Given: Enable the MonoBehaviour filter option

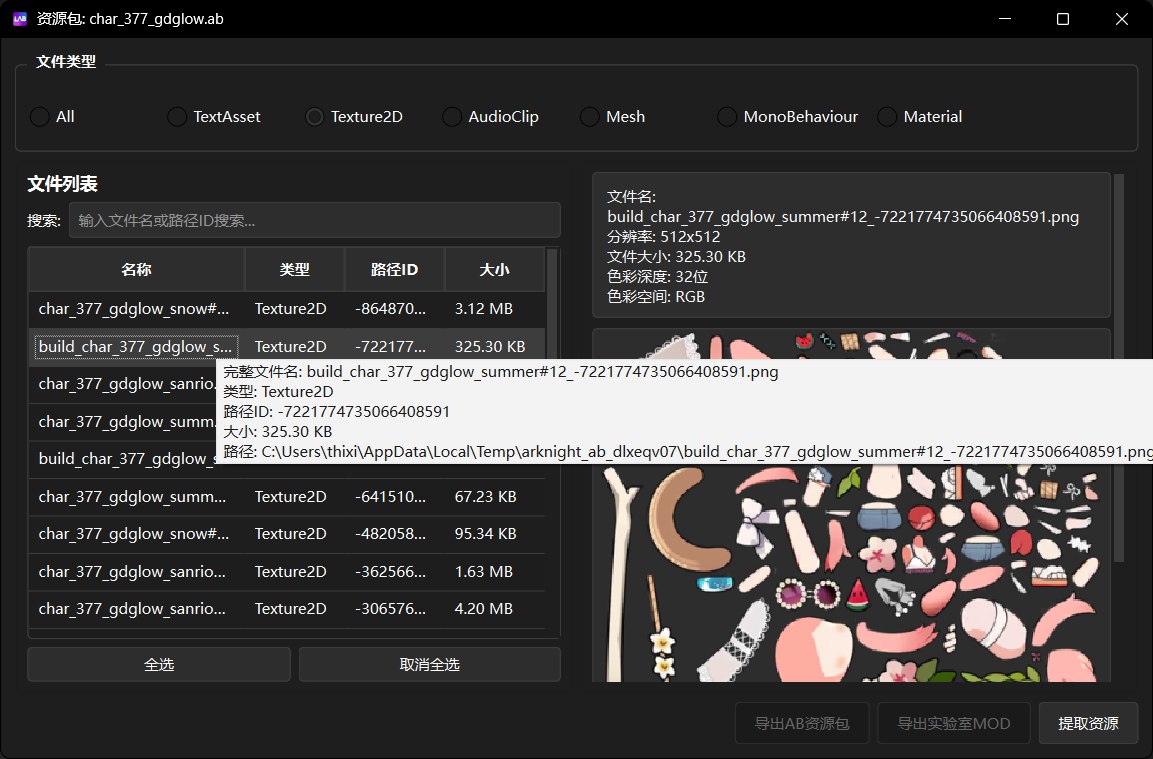Looking at the screenshot, I should coord(727,117).
